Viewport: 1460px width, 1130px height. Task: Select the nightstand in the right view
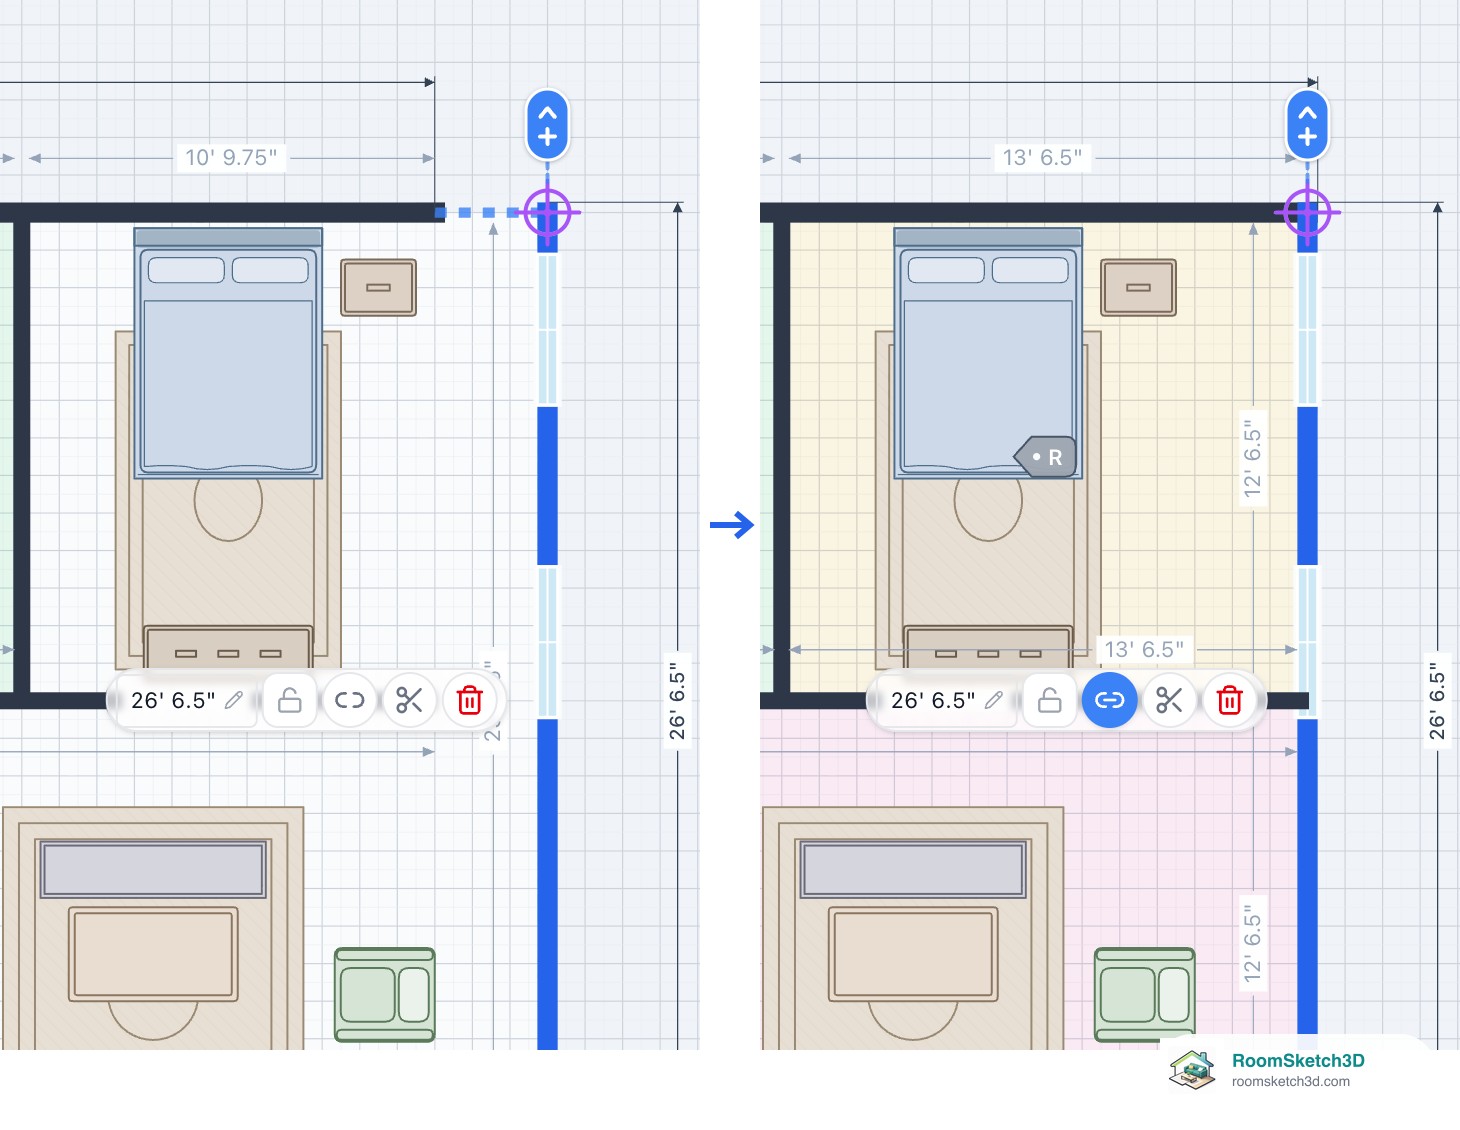pos(1139,288)
